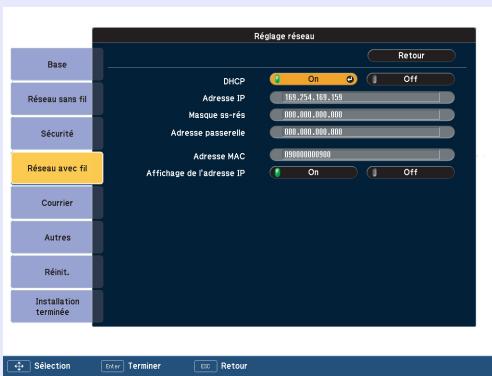Turn DHCP Off
This screenshot has width=492, height=376.
(x=410, y=79)
